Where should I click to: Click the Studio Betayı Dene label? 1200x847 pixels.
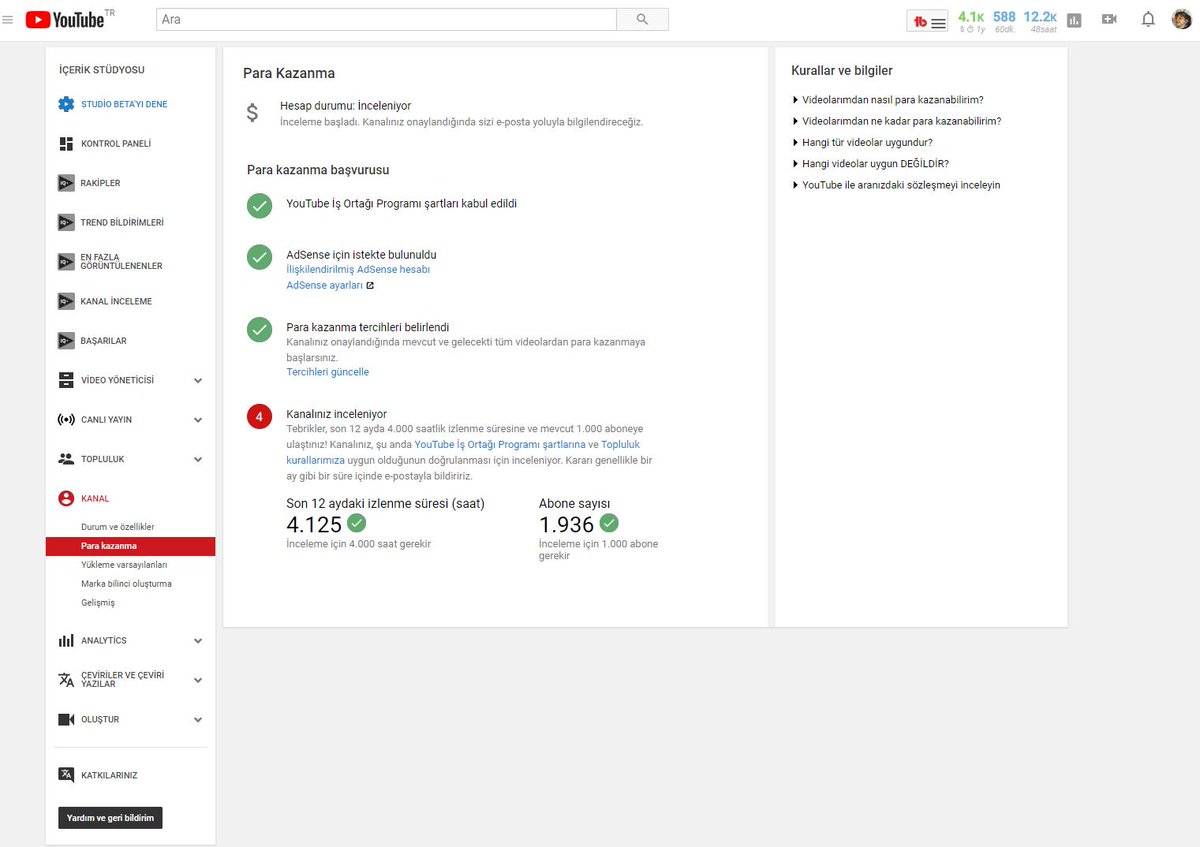124,104
